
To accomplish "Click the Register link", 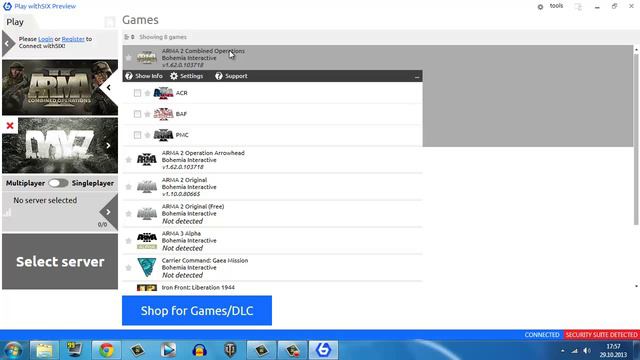I will 73,39.
